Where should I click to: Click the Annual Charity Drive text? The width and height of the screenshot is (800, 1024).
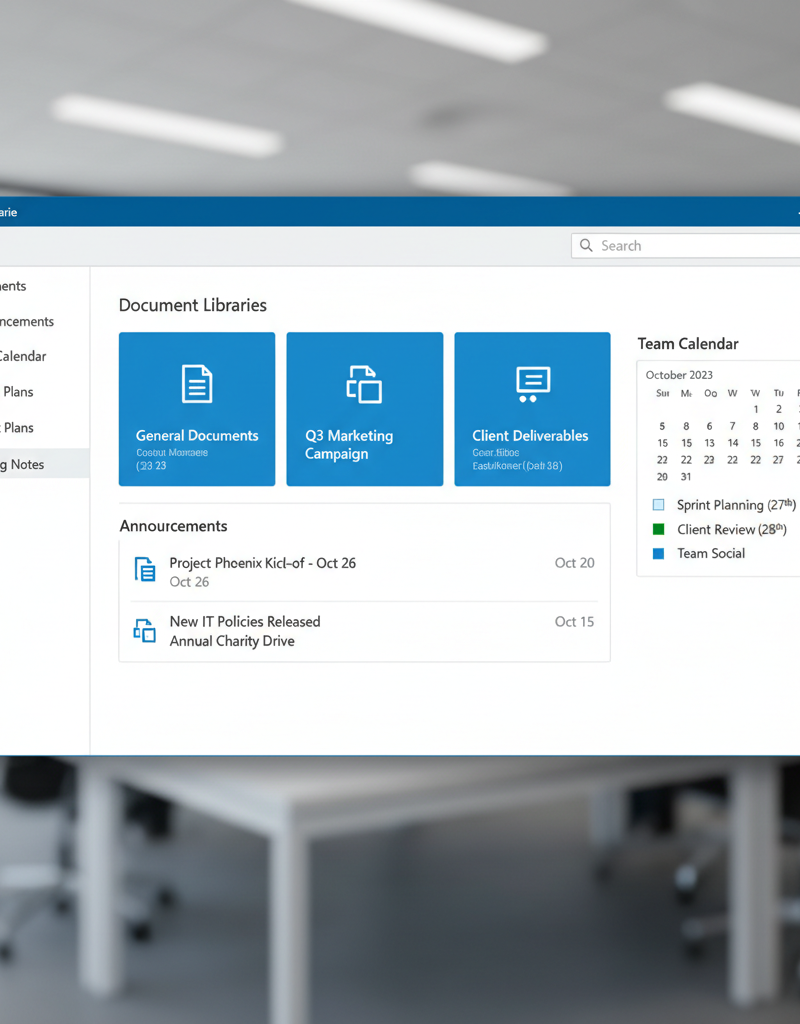[x=232, y=641]
